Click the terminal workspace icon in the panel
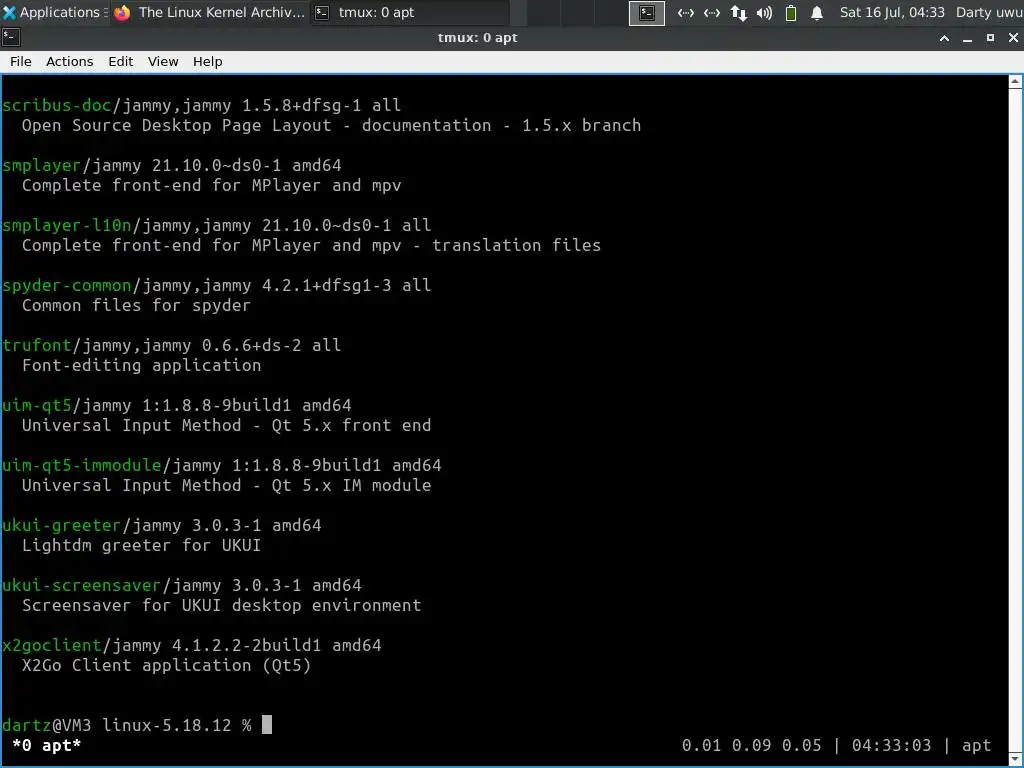This screenshot has height=768, width=1024. point(647,13)
